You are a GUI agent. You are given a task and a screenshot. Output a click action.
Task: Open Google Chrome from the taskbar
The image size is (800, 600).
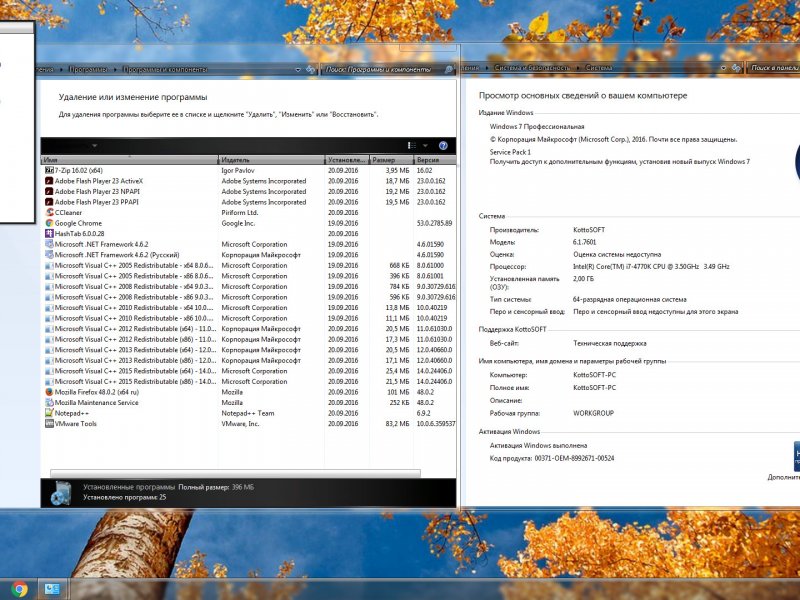click(x=19, y=589)
